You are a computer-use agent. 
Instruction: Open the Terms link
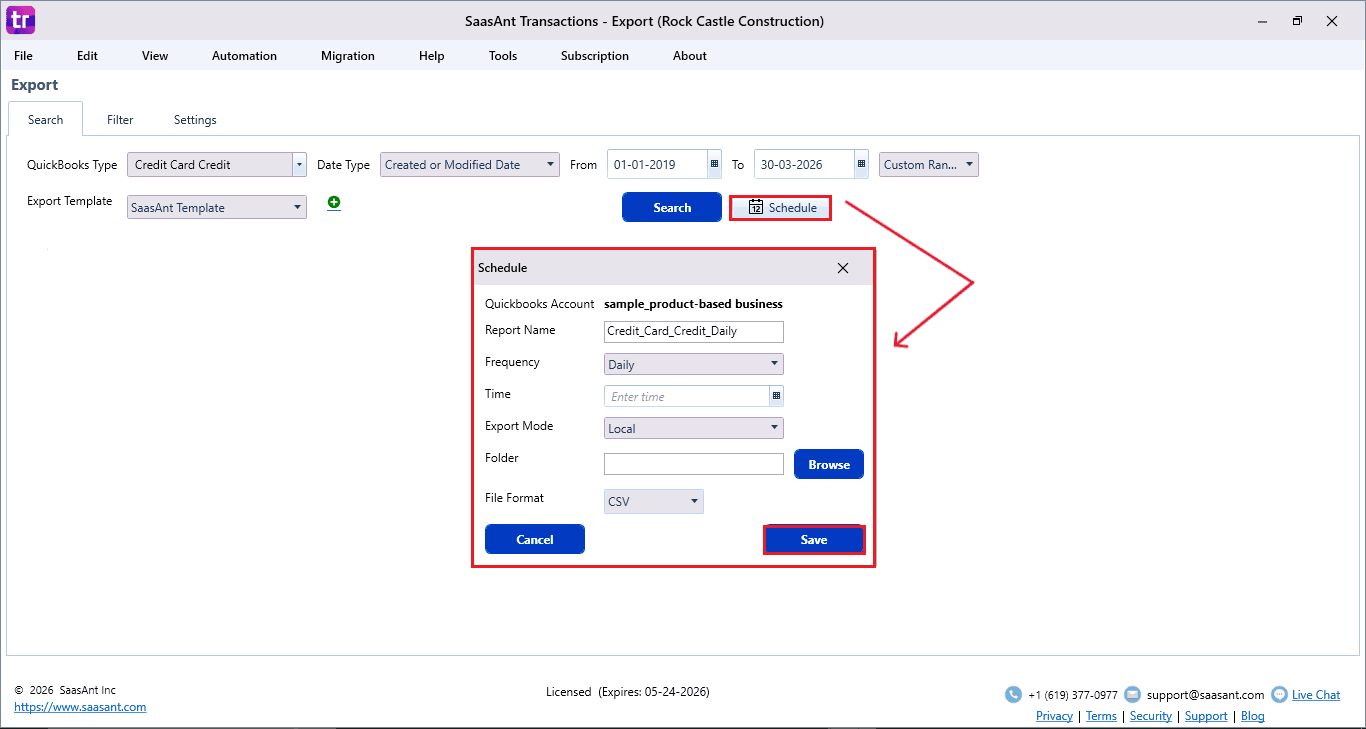(x=1101, y=716)
